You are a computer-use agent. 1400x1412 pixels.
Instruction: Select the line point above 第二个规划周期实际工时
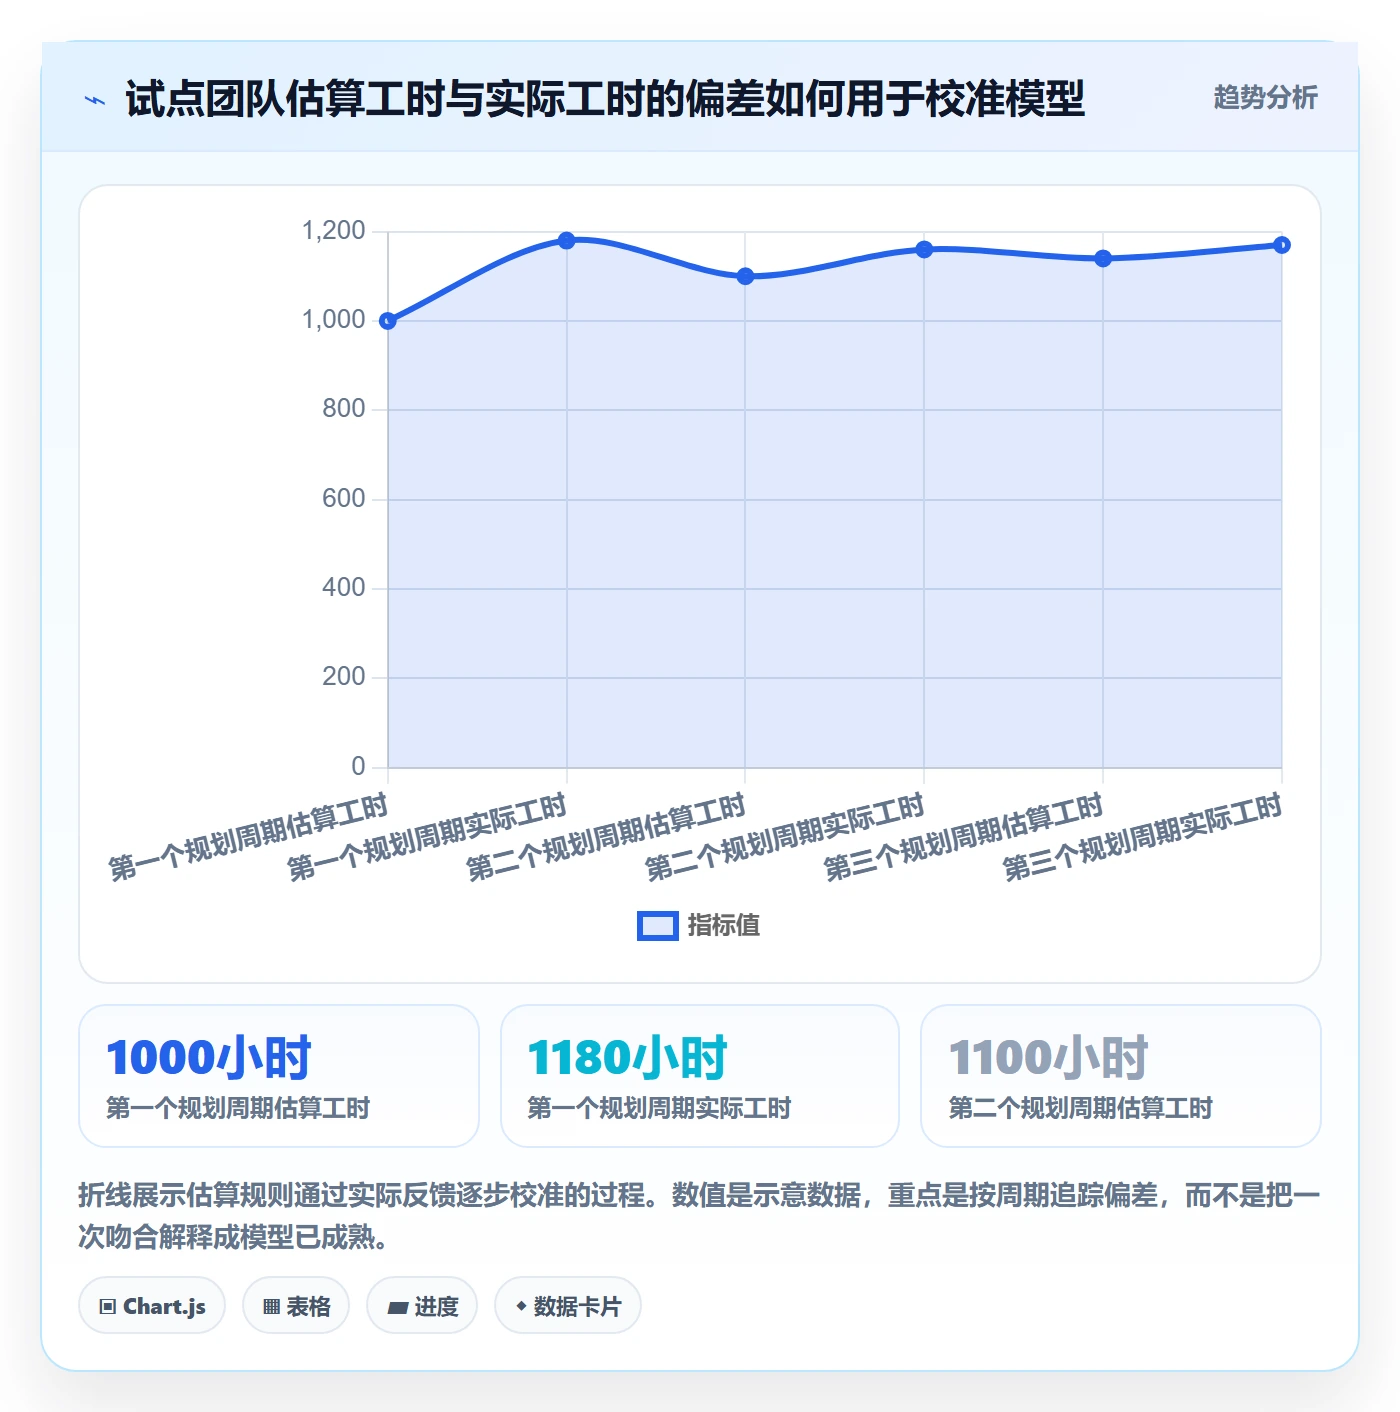924,249
